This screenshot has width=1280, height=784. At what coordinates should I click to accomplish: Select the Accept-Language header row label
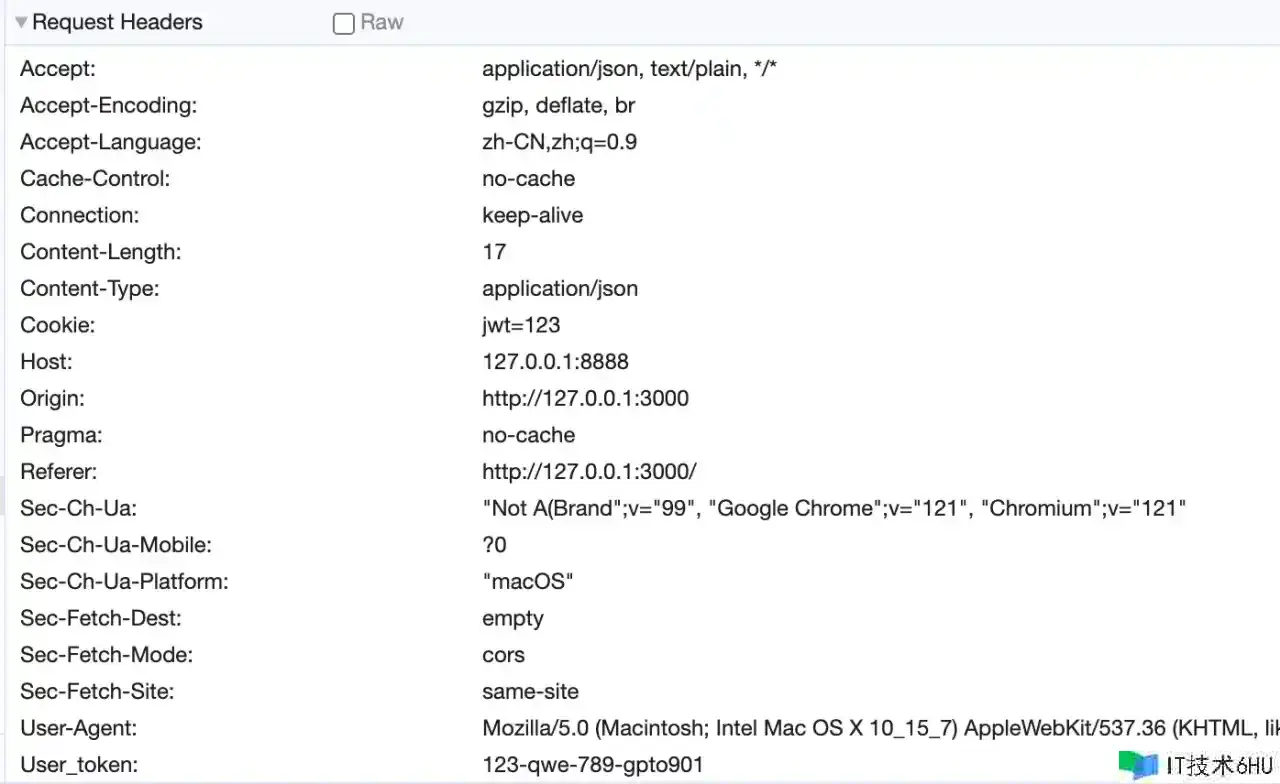click(110, 142)
